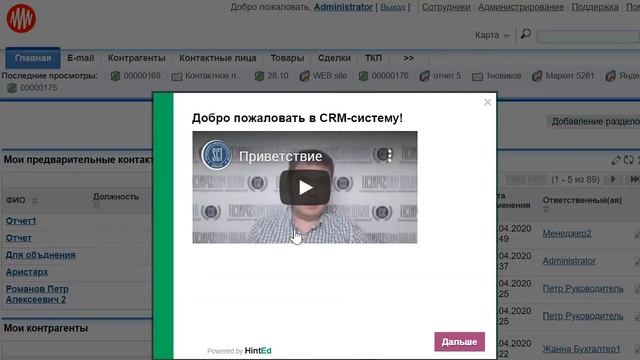Sort by Ответственный(ая) column arrow
640x360 pixels.
tap(546, 209)
